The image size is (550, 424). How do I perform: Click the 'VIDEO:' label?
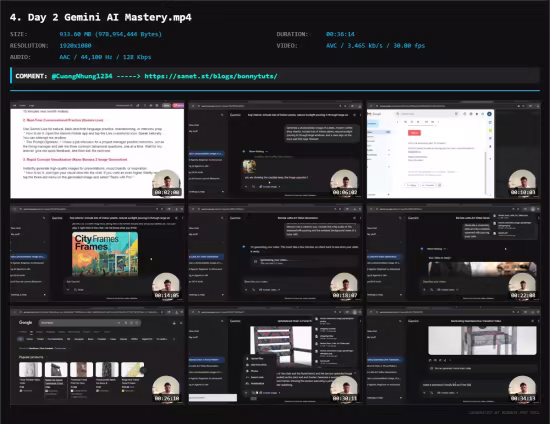[287, 46]
